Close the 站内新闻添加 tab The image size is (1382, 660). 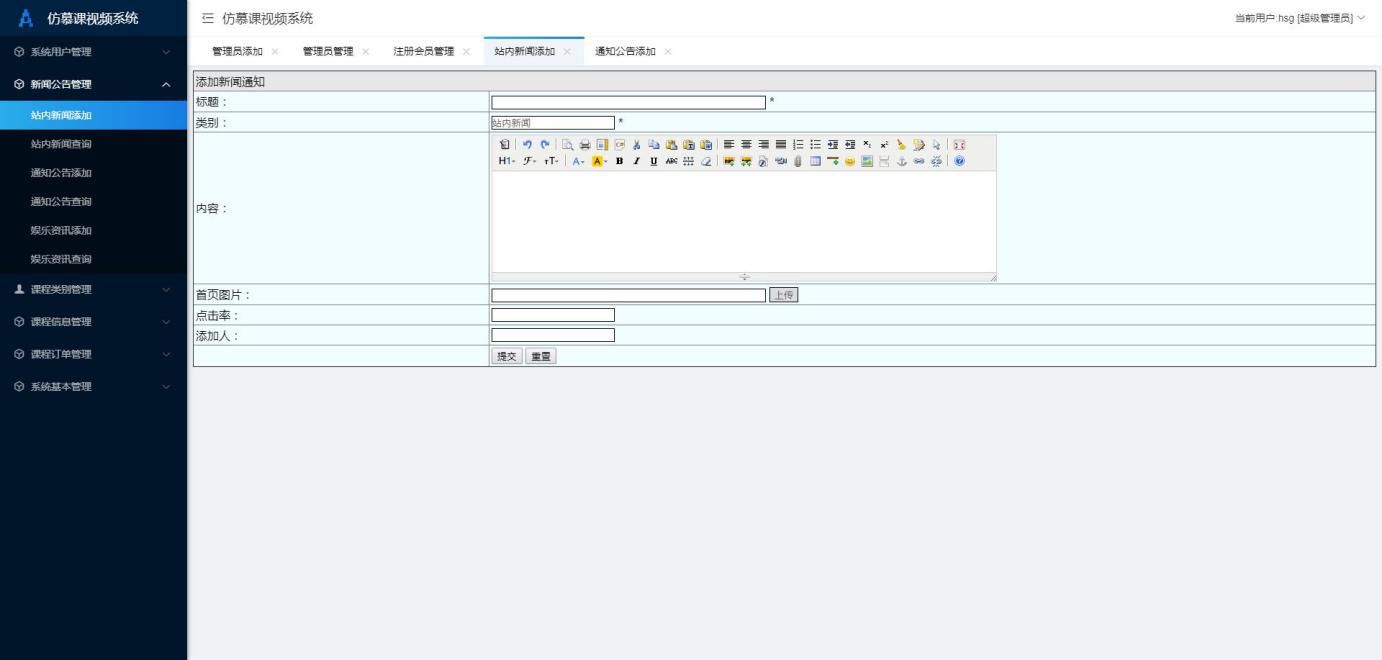[x=567, y=52]
